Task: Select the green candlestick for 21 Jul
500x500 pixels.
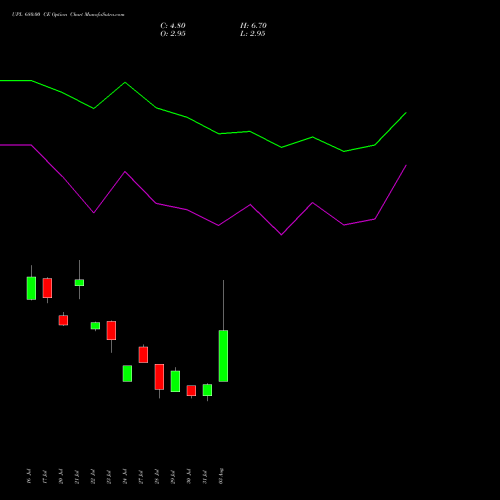Action: [79, 283]
